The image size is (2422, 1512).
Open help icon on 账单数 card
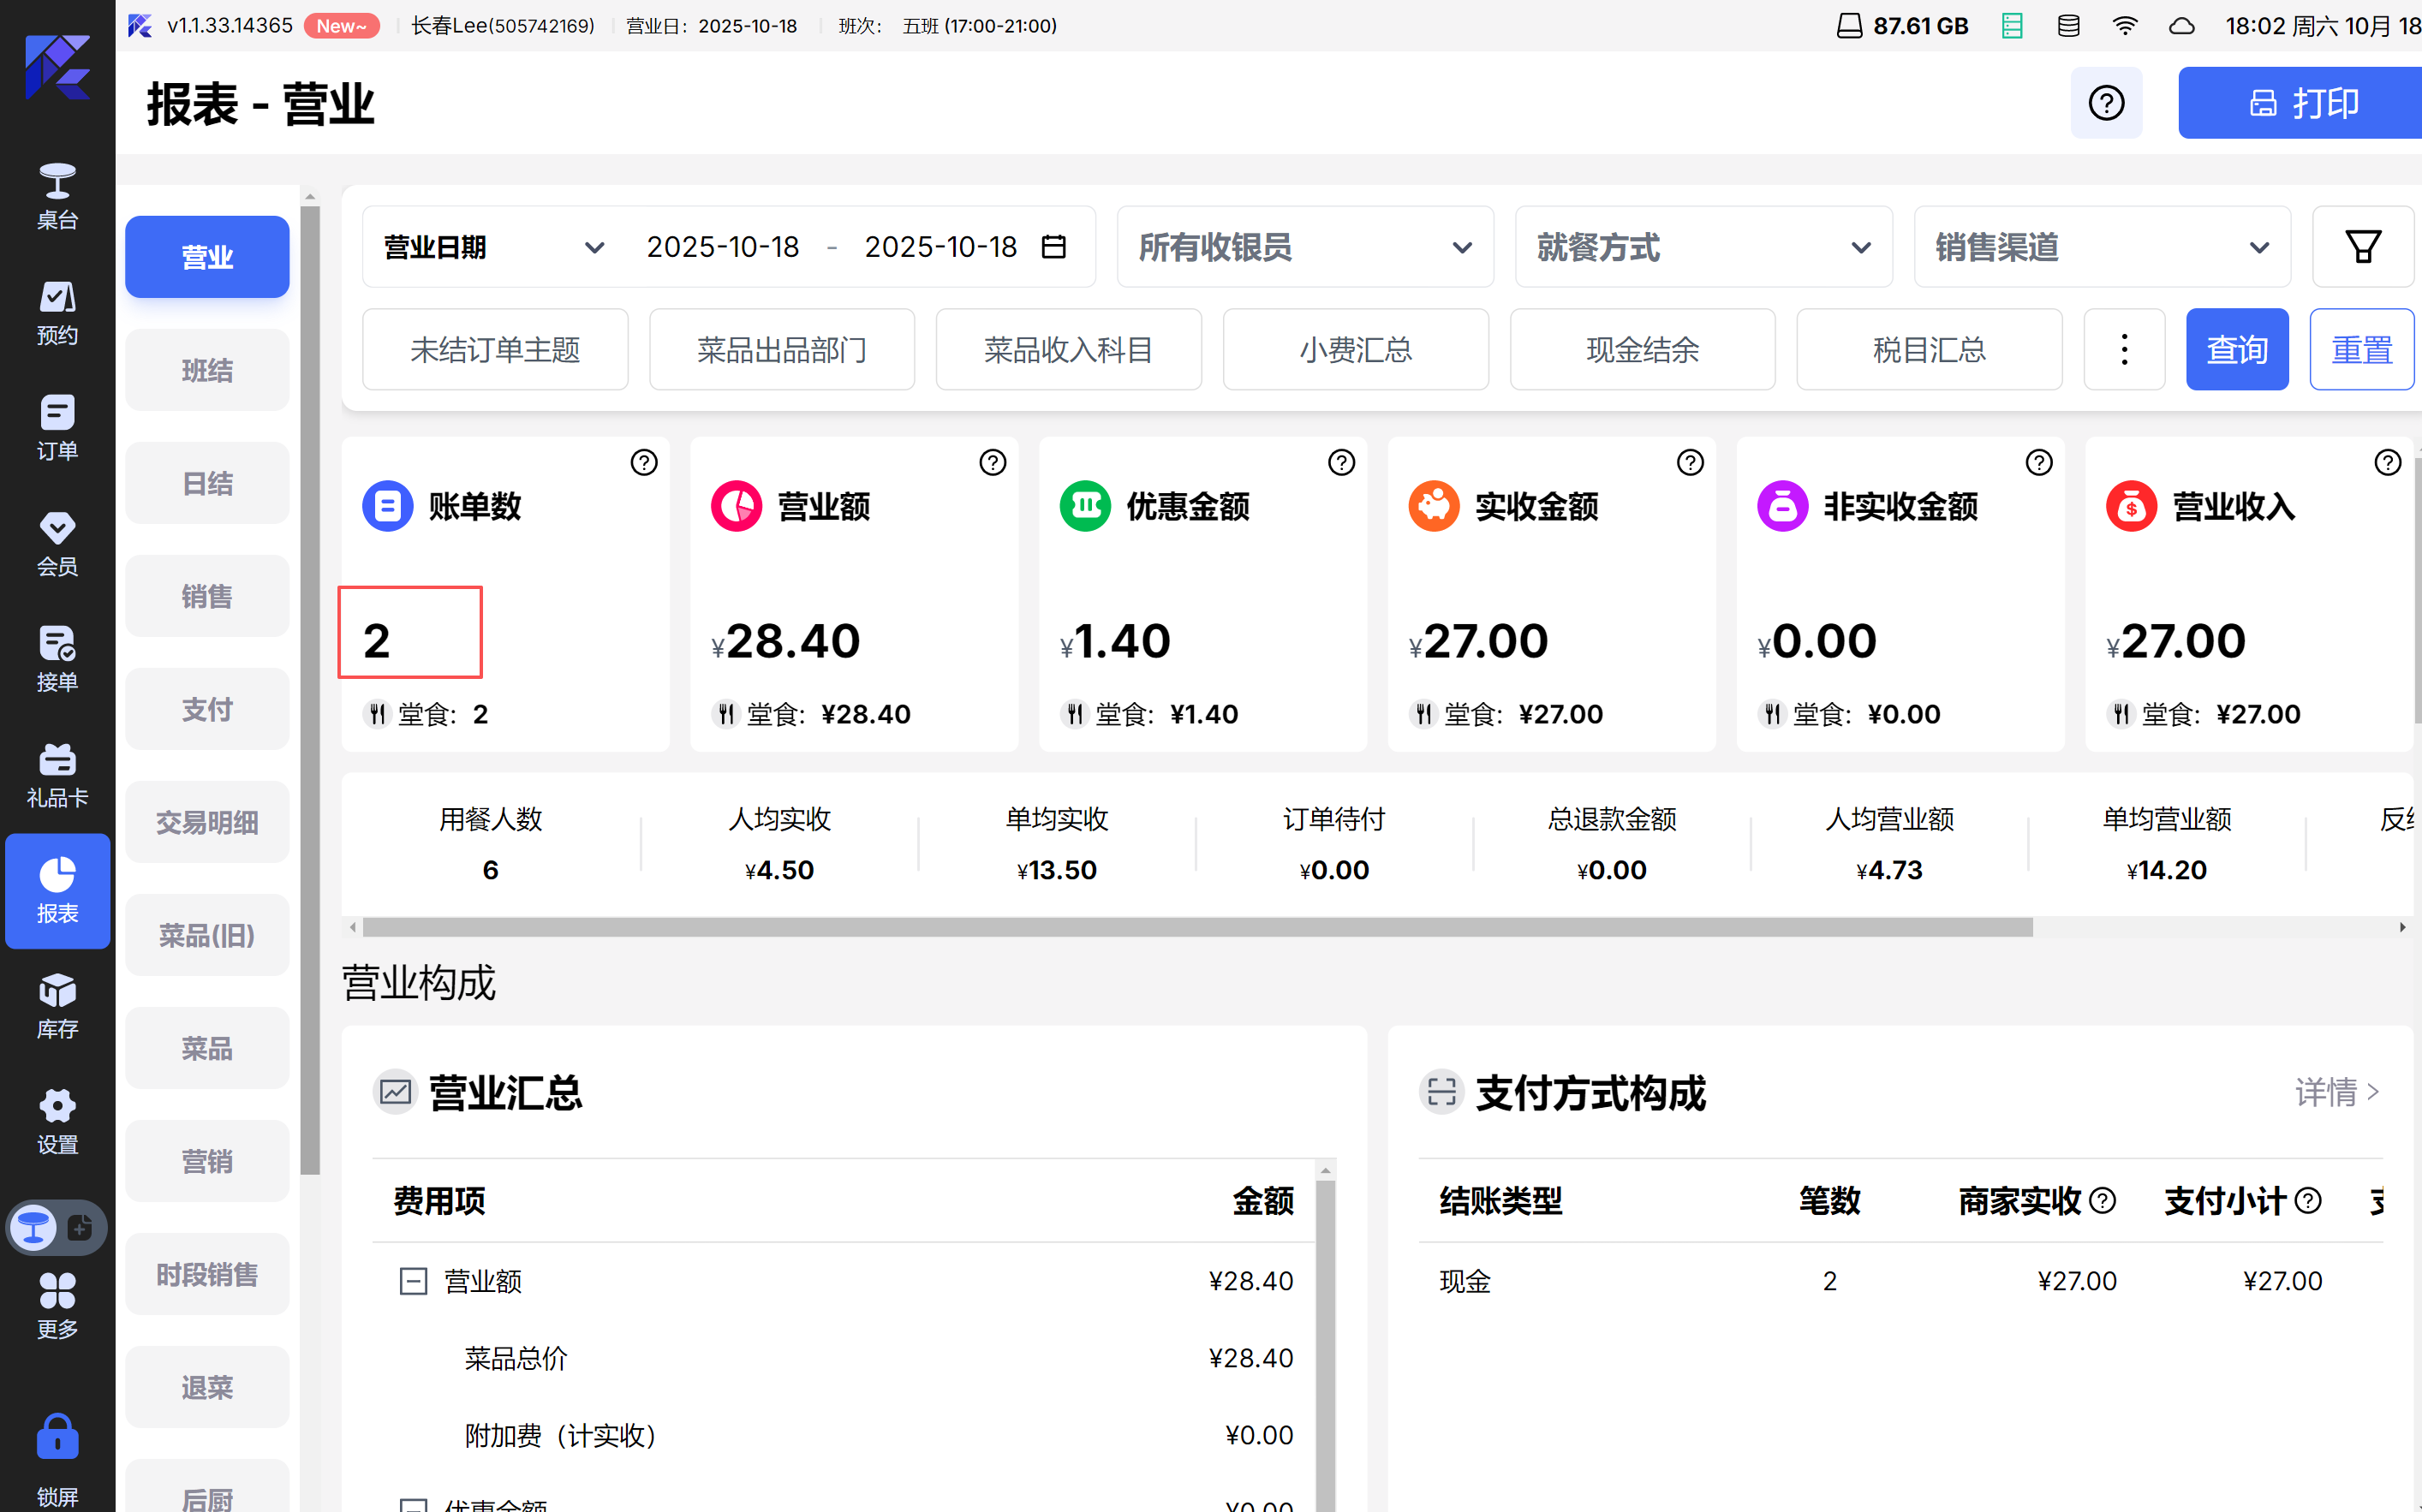tap(644, 462)
